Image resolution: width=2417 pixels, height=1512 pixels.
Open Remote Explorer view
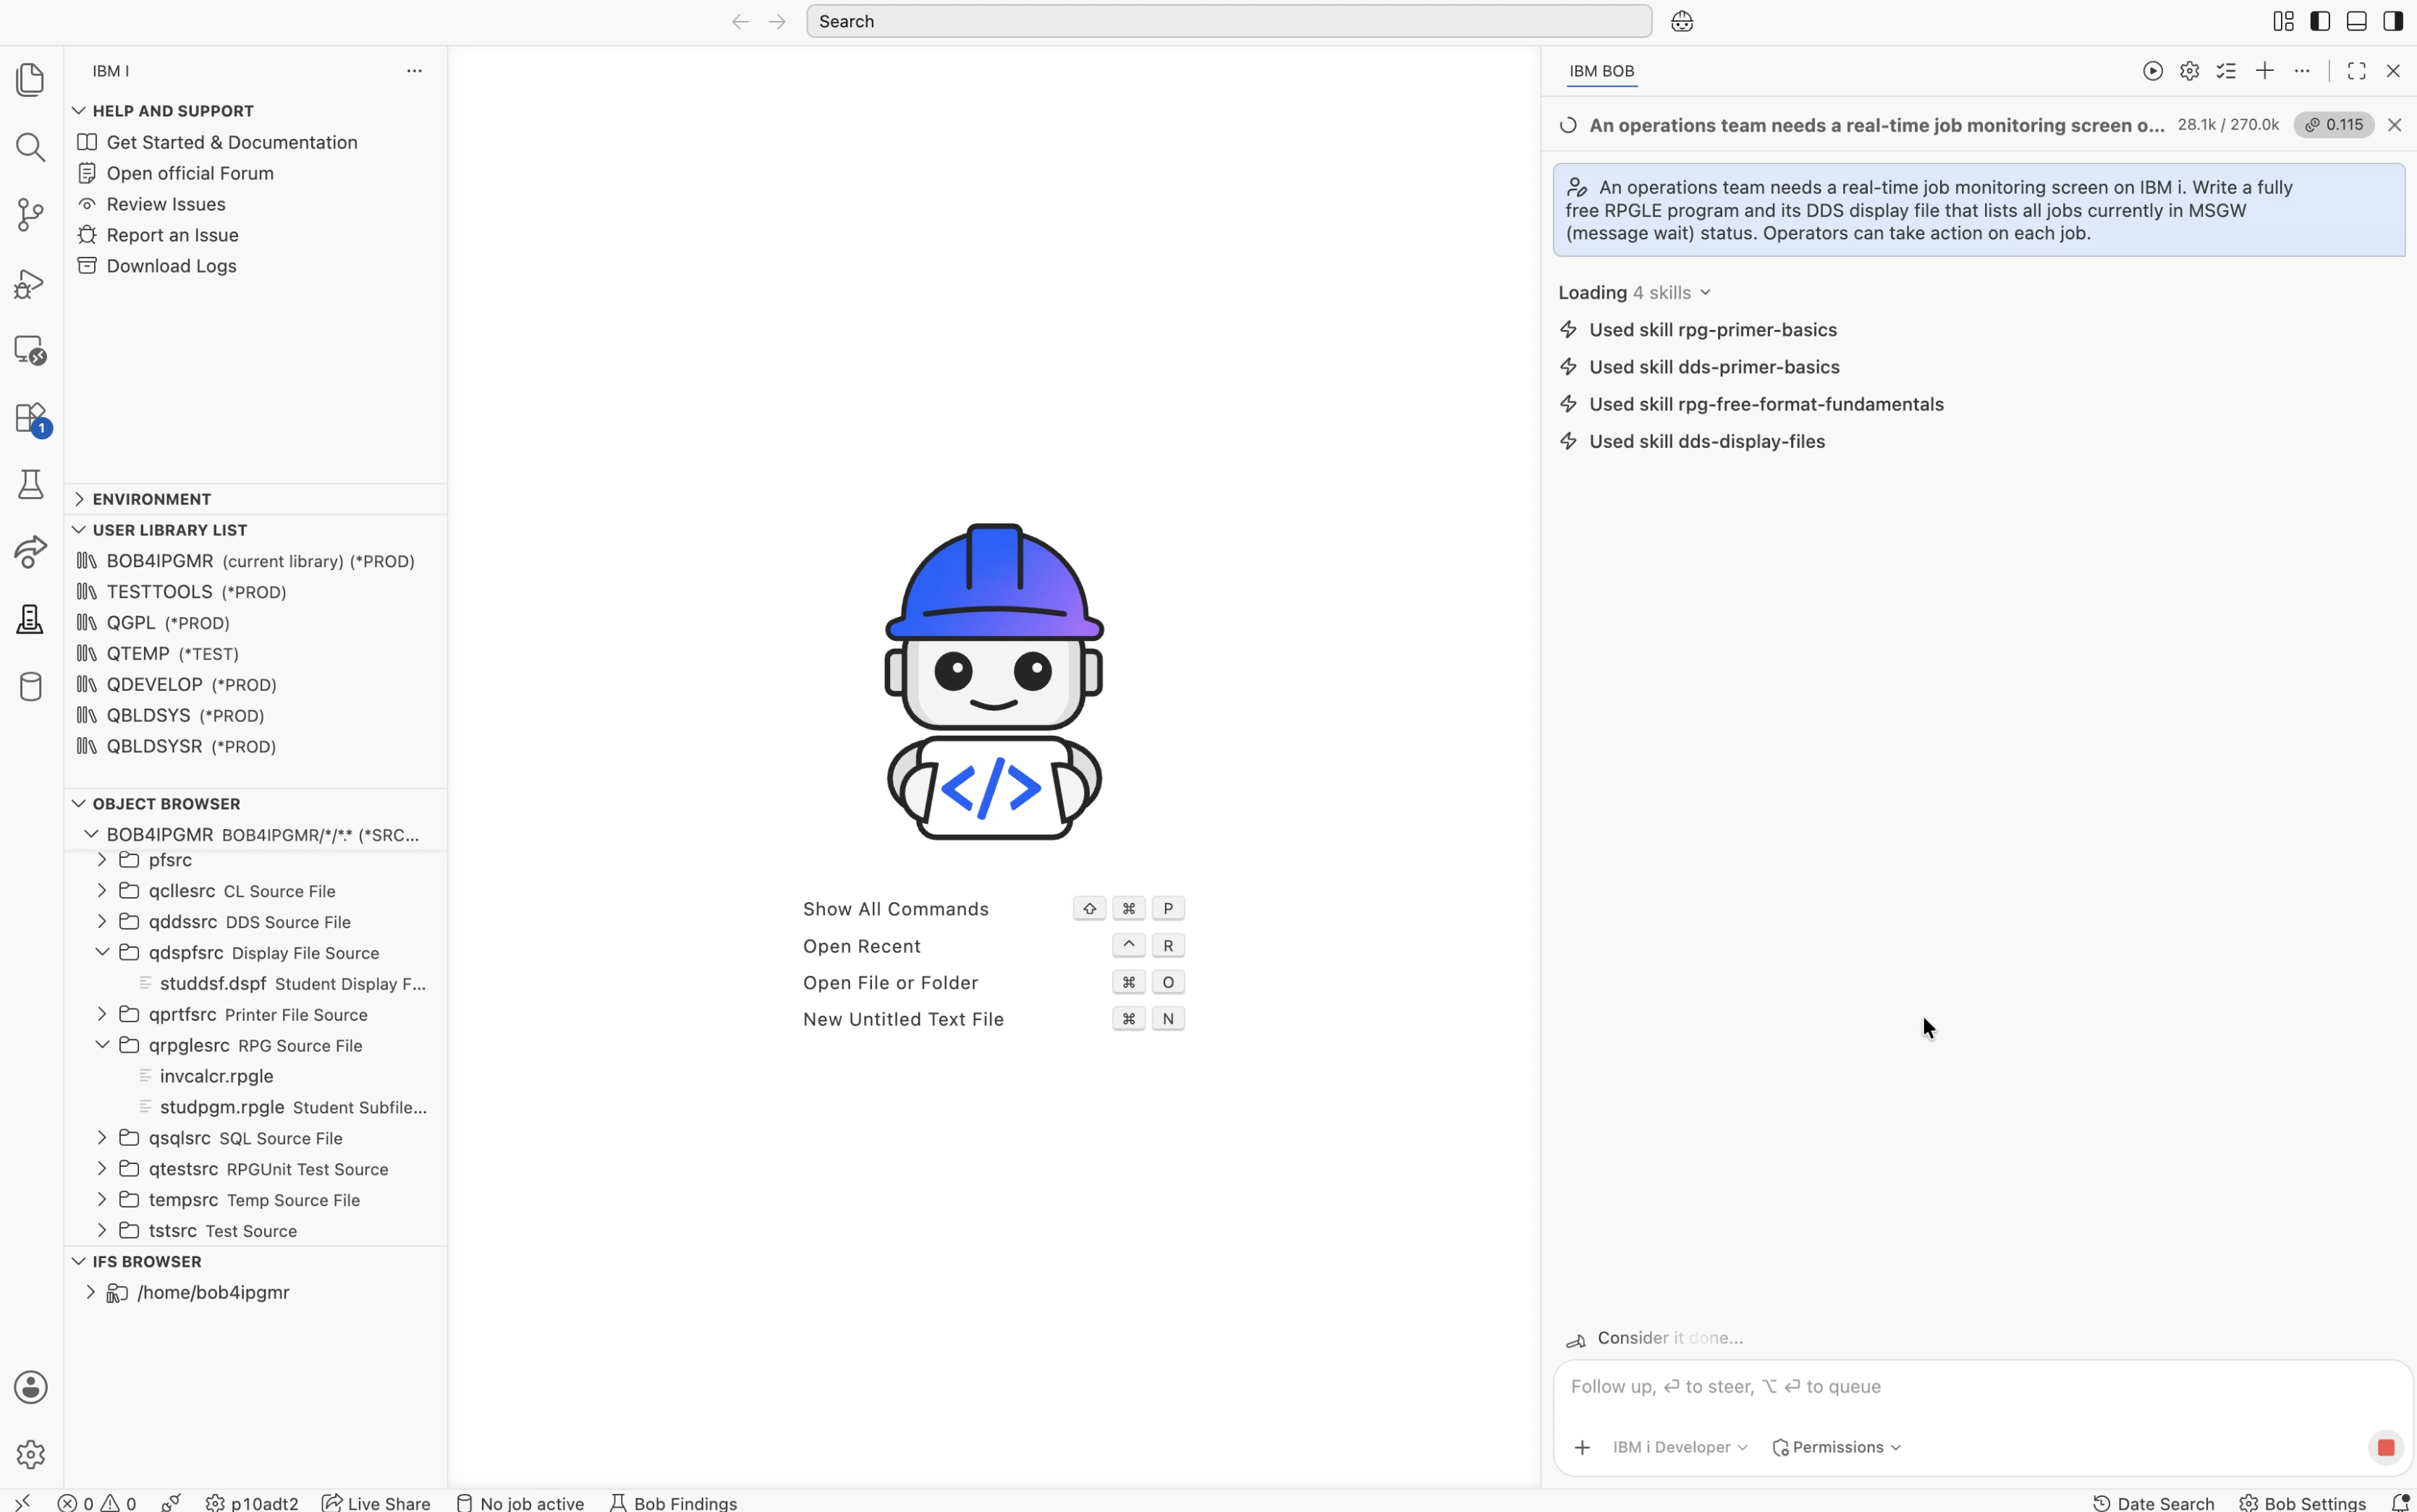coord(30,350)
